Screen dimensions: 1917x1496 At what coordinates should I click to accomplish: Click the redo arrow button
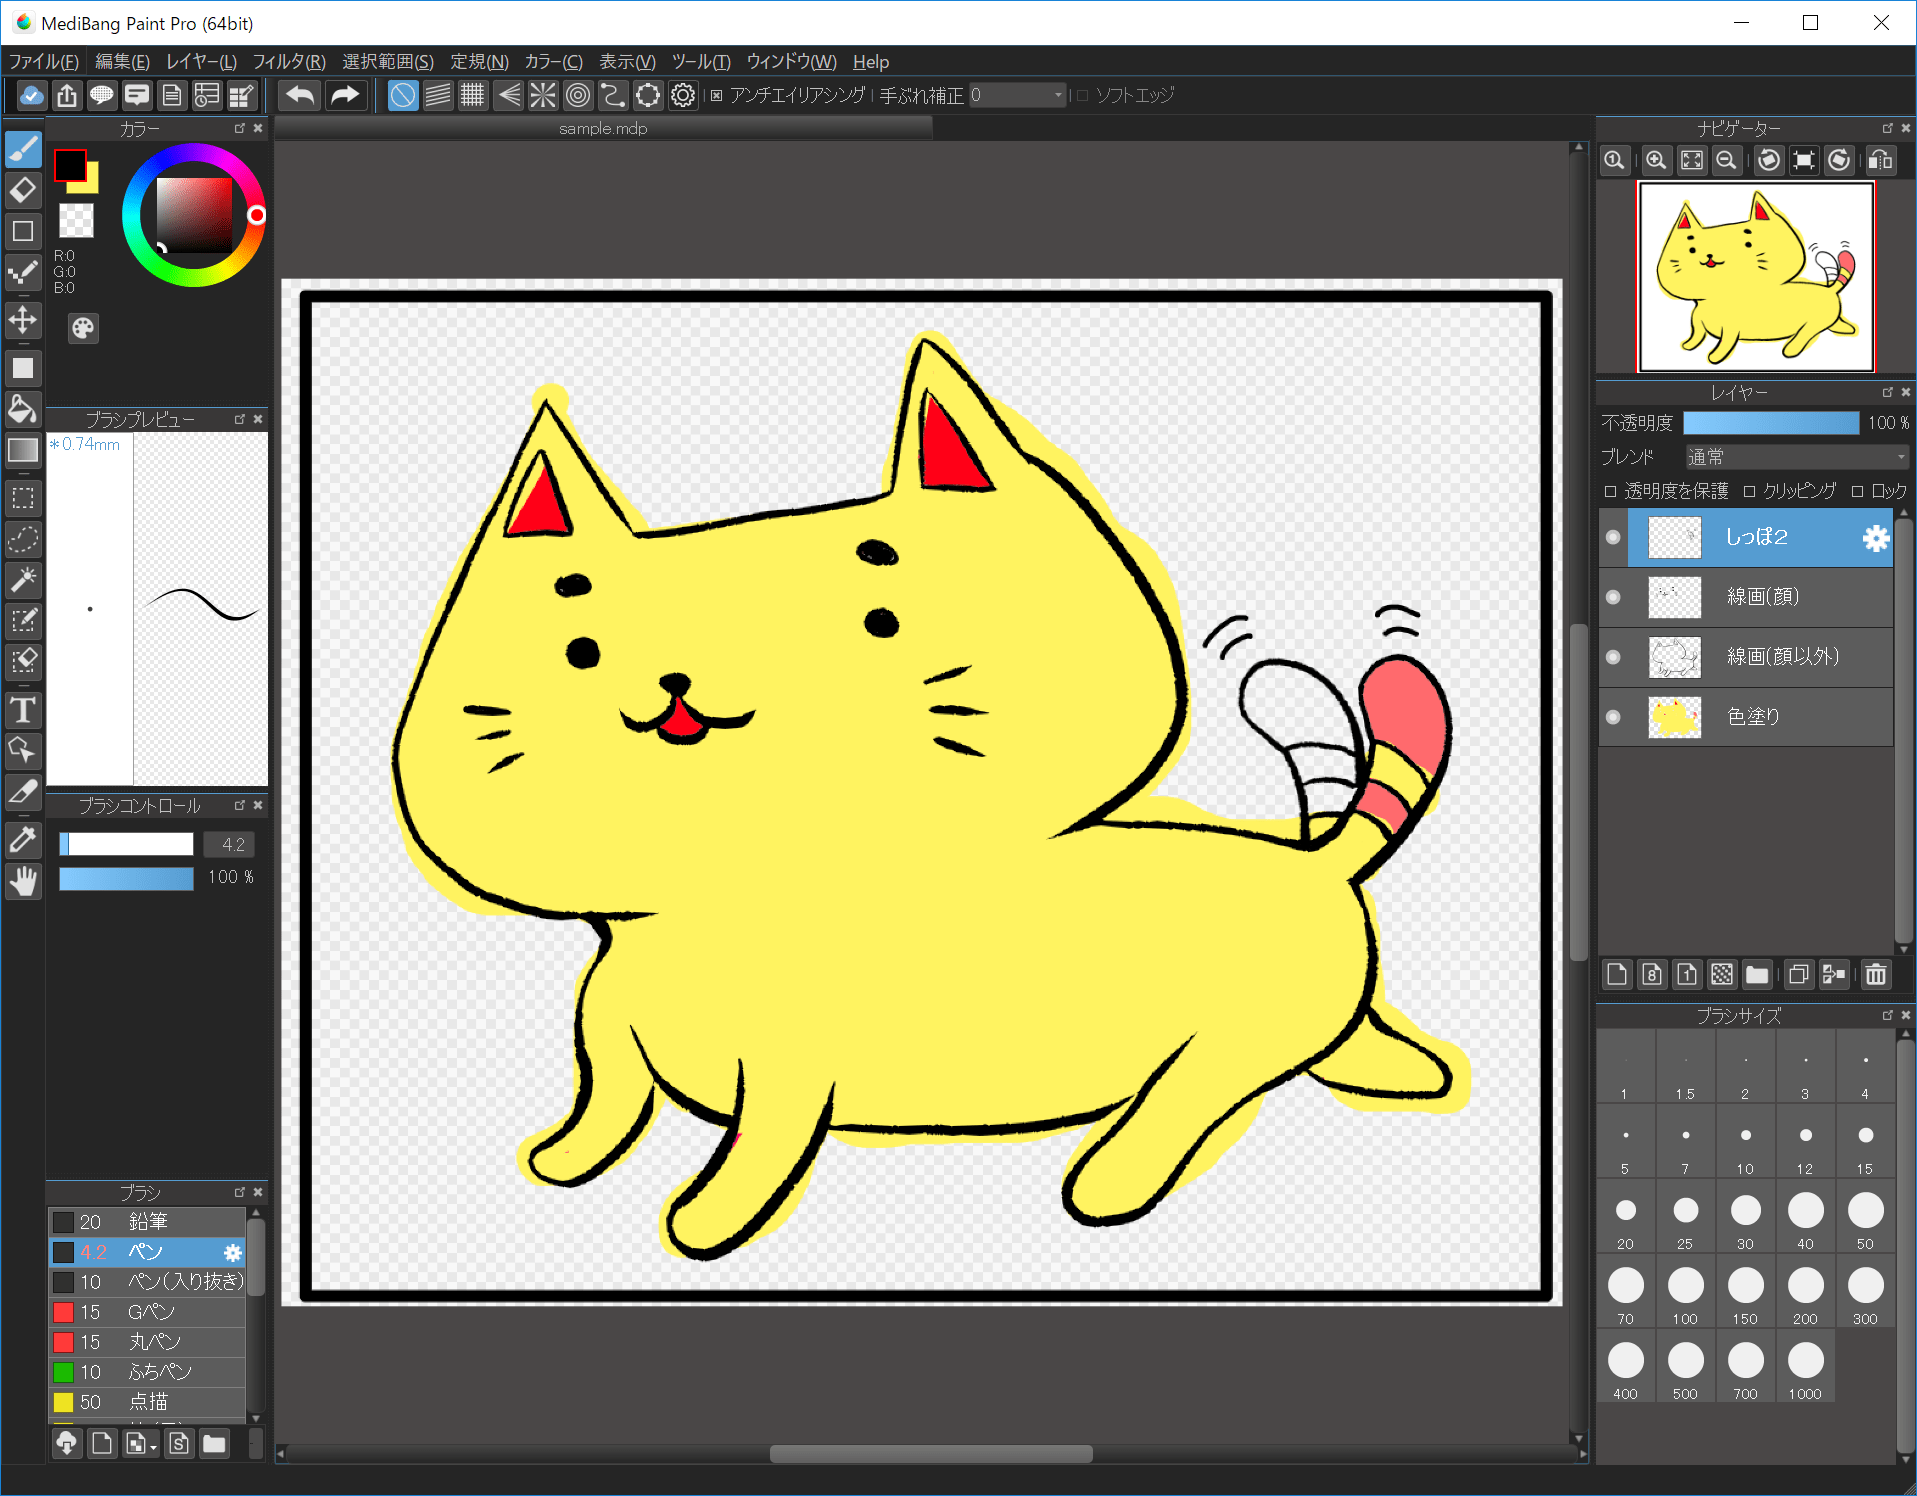tap(344, 95)
